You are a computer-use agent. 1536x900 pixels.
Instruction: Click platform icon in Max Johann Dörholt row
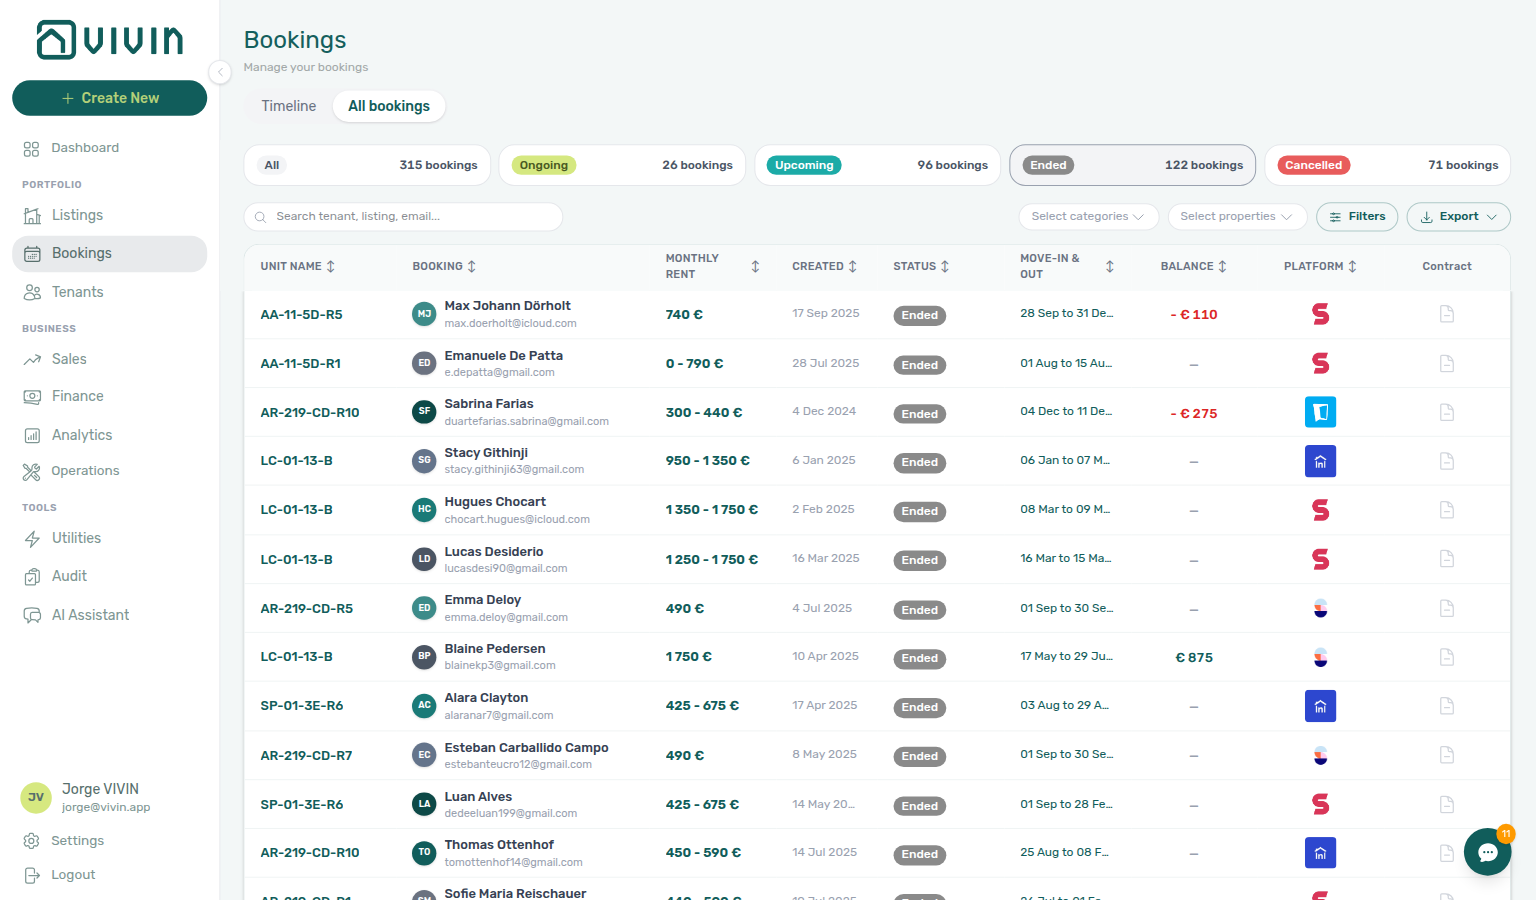pyautogui.click(x=1320, y=314)
